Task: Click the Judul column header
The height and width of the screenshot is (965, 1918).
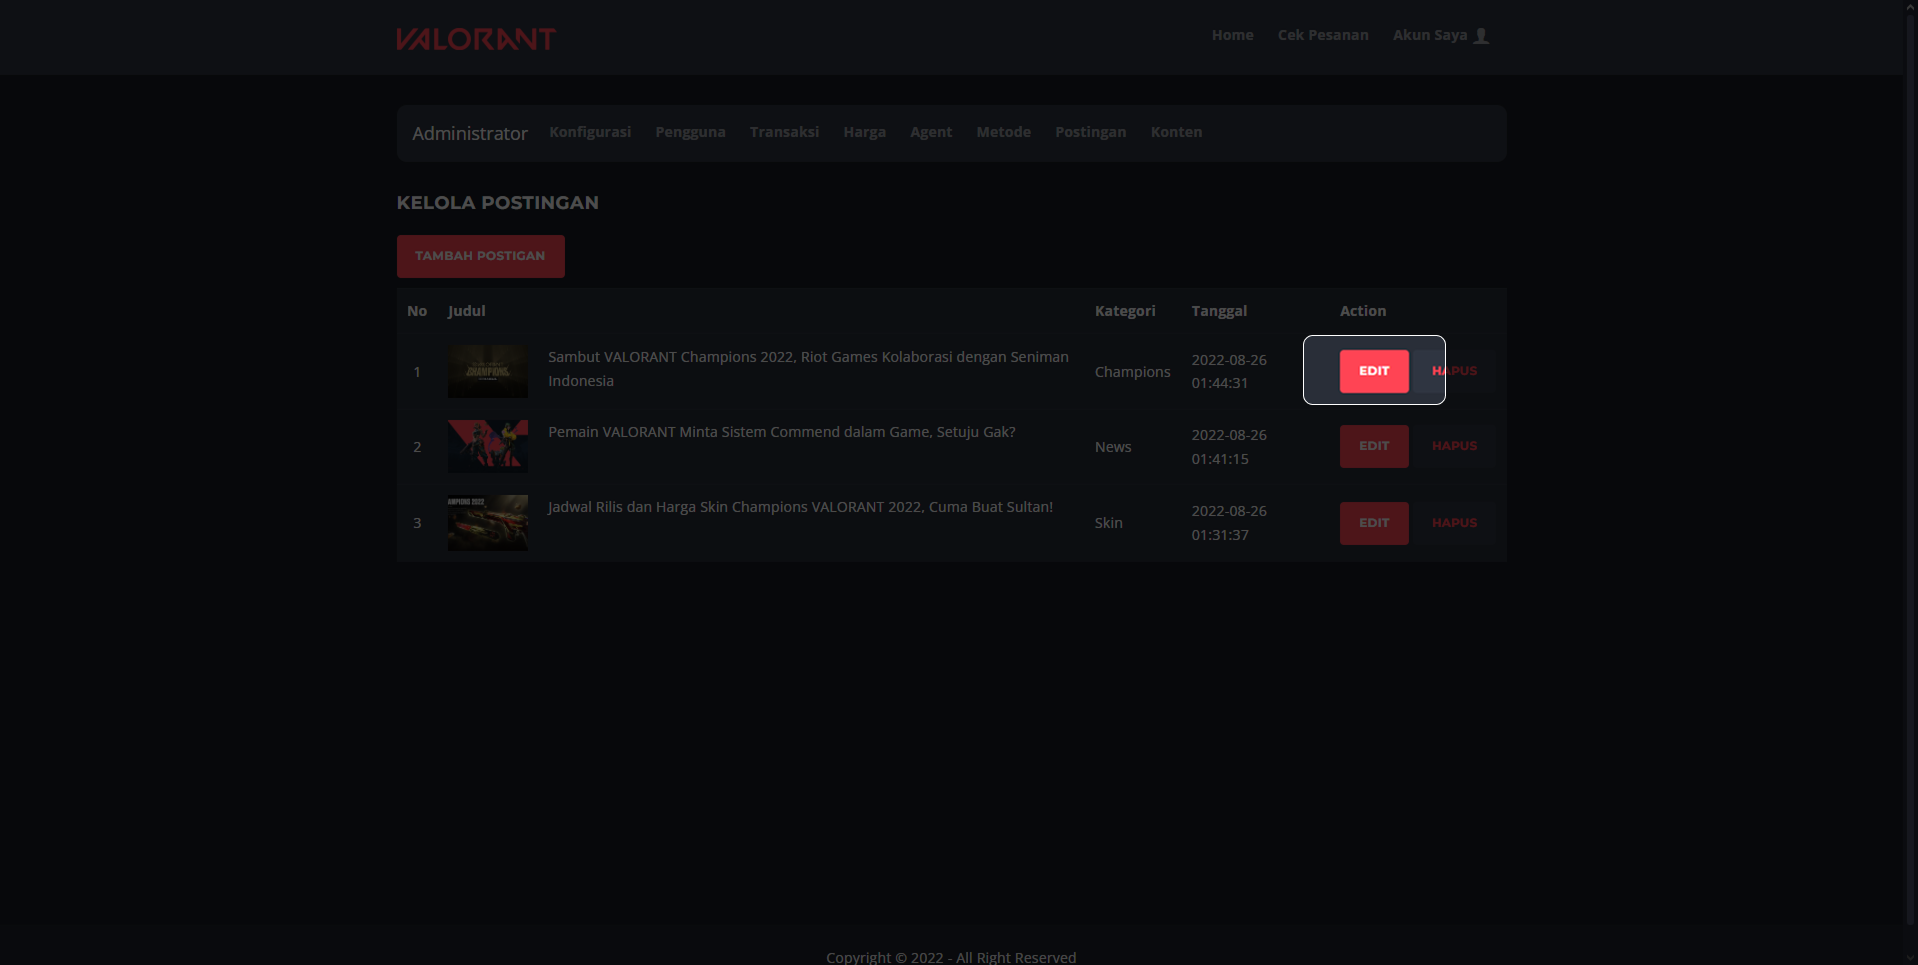Action: point(466,311)
